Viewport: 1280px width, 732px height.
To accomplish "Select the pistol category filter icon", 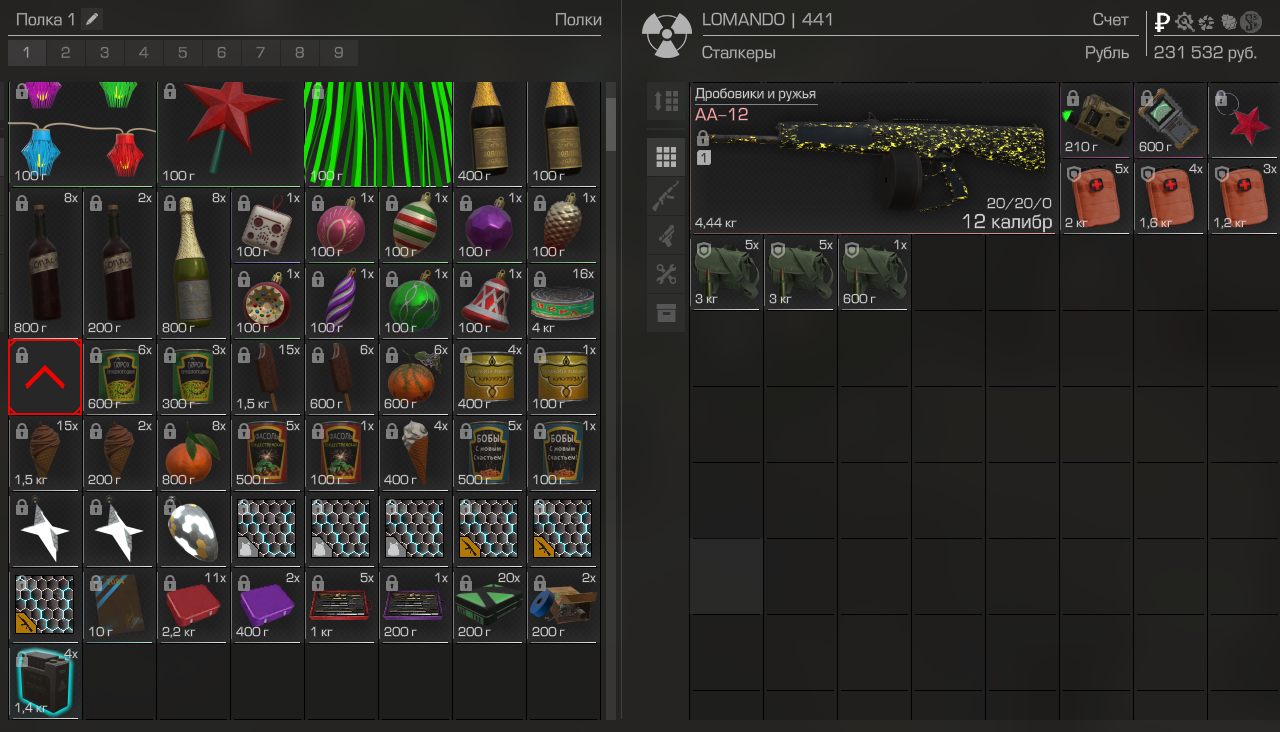I will tap(666, 234).
